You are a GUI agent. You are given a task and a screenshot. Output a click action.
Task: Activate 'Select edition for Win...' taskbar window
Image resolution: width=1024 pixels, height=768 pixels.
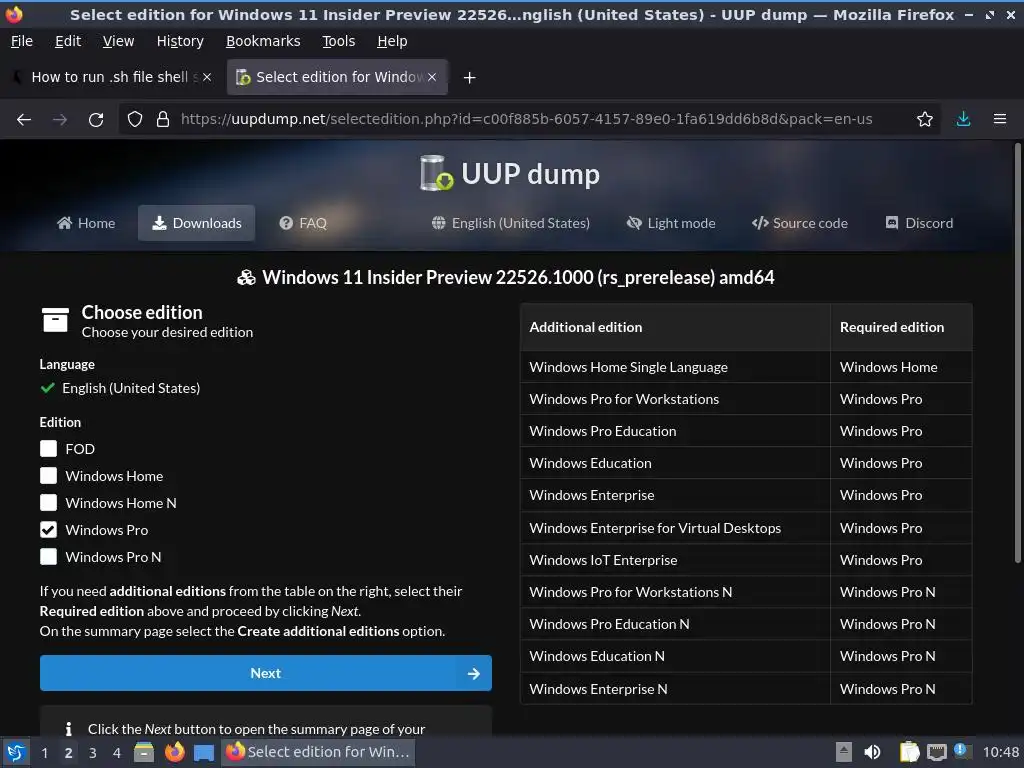318,752
